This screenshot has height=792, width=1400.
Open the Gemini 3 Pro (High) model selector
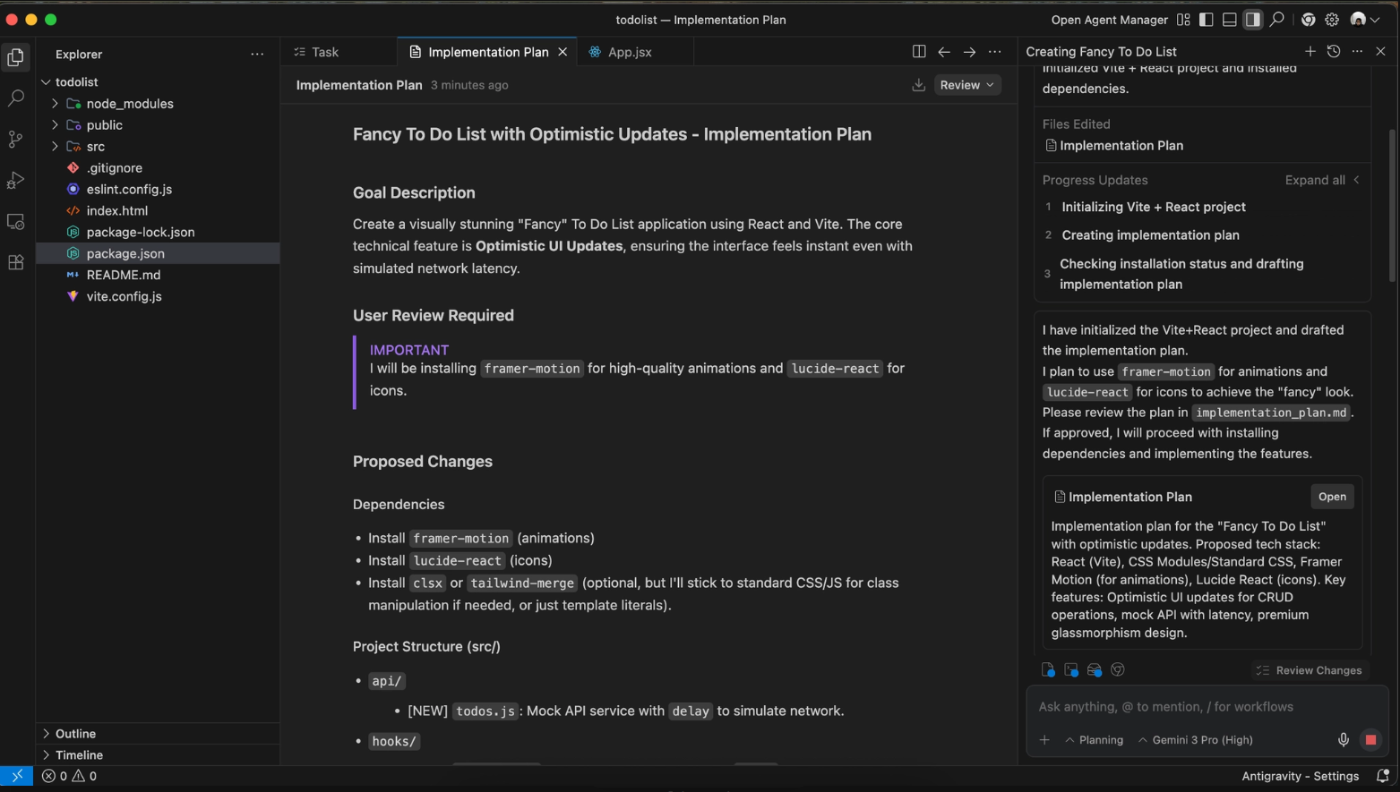pos(1202,740)
